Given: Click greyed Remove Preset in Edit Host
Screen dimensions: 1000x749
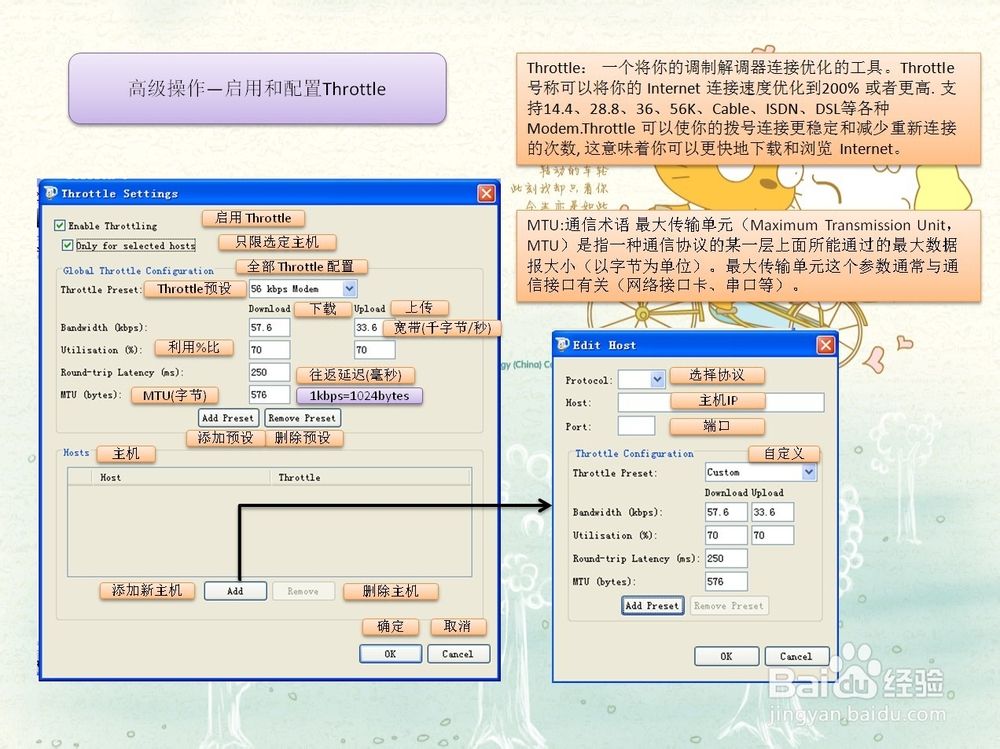Looking at the screenshot, I should (728, 605).
